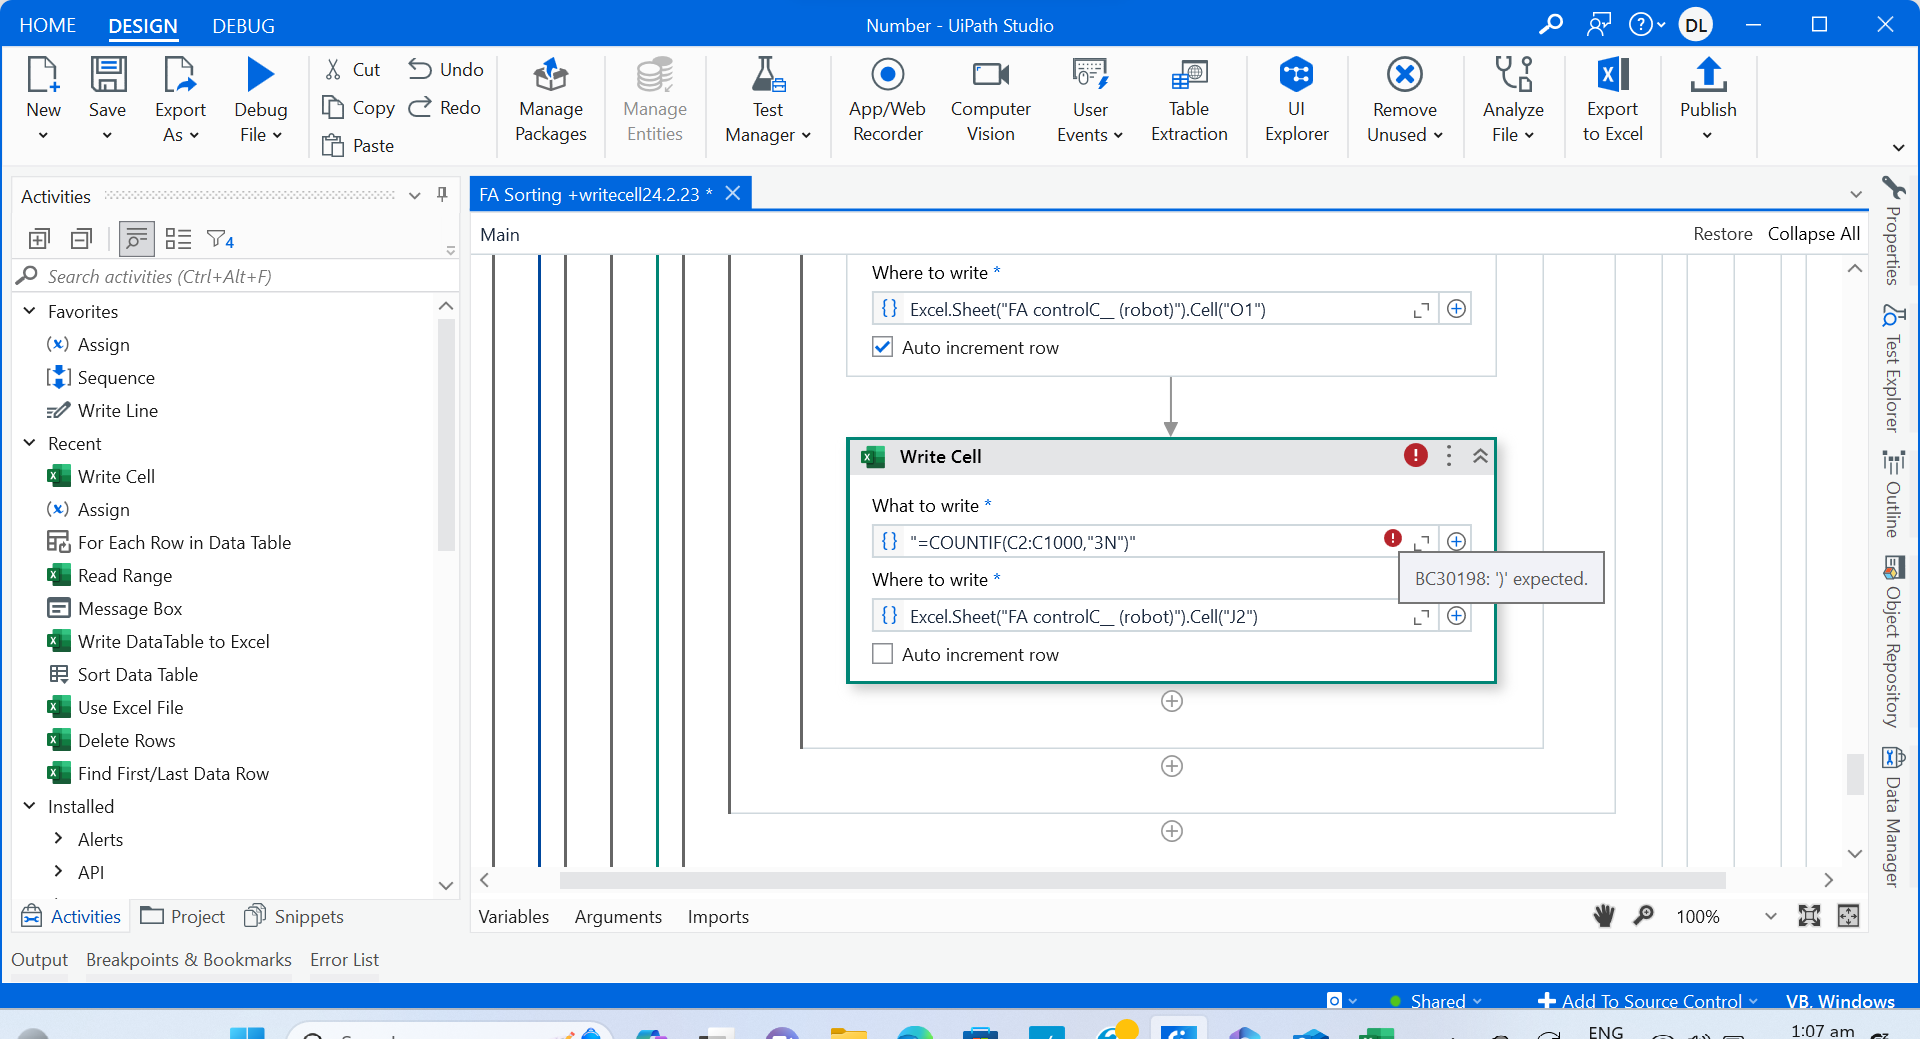
Task: Open the zoom level dropdown
Action: click(1770, 916)
